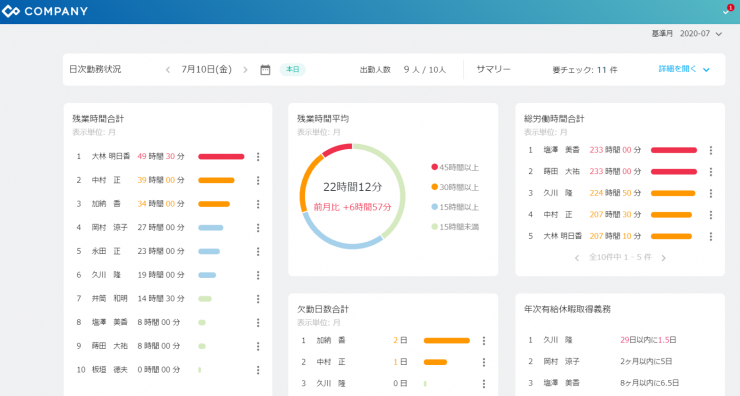Click 要チェック: 11 件 text
The width and height of the screenshot is (740, 396).
point(585,70)
